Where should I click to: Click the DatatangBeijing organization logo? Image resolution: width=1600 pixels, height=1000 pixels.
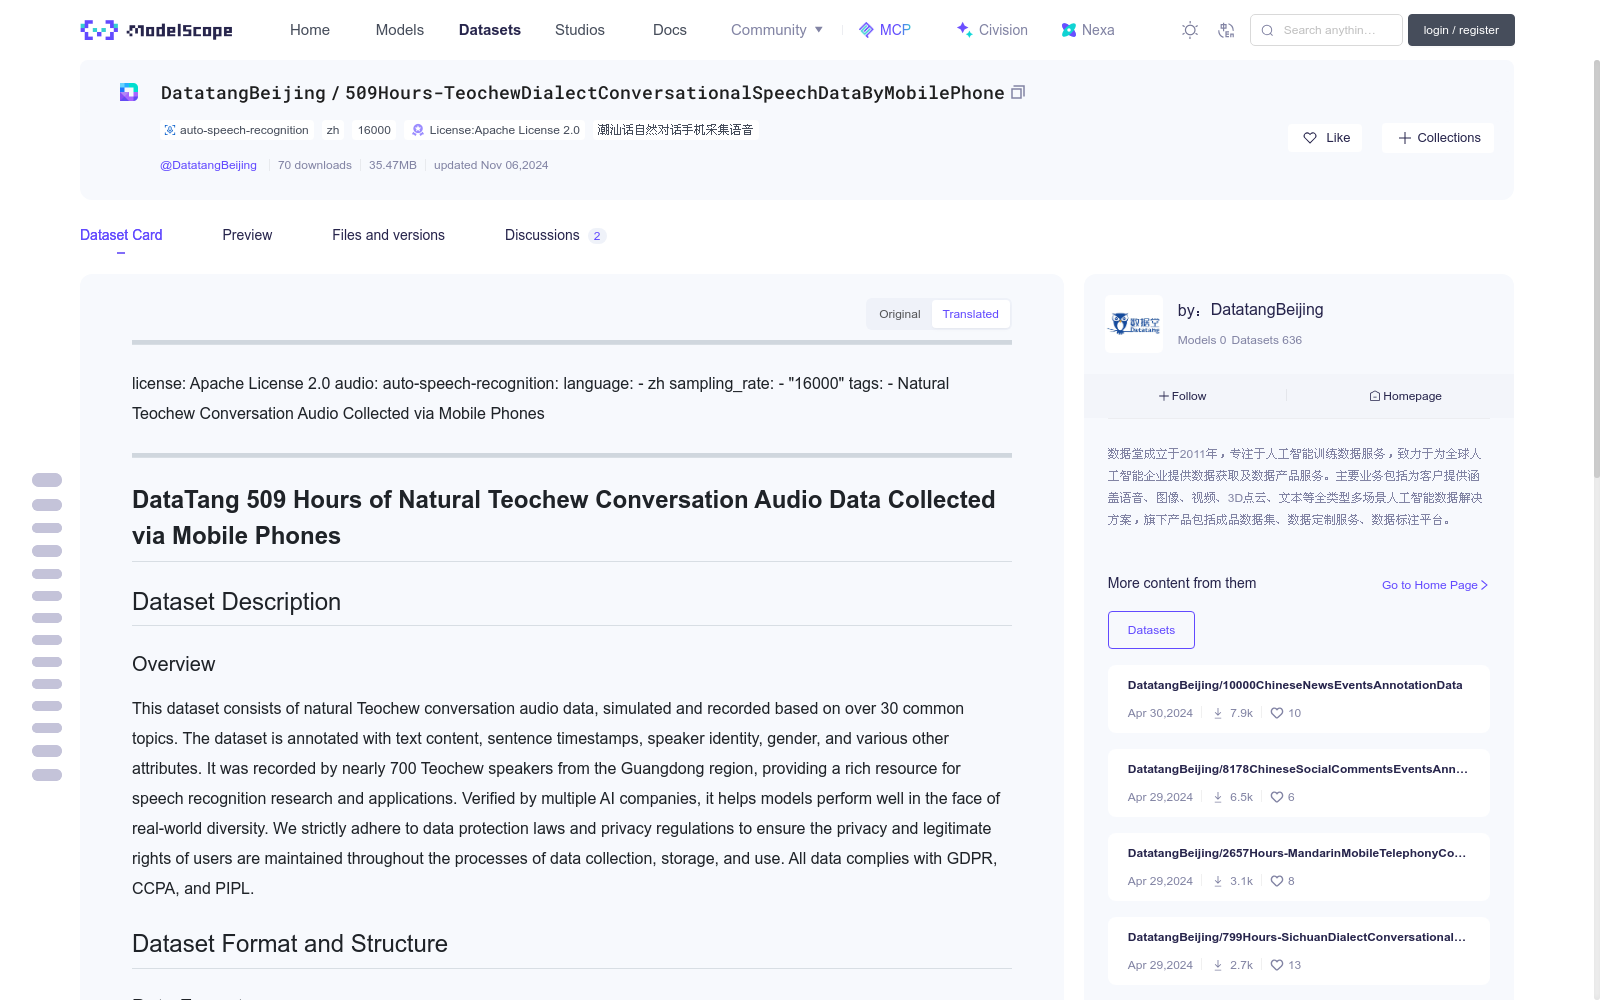tap(1134, 324)
